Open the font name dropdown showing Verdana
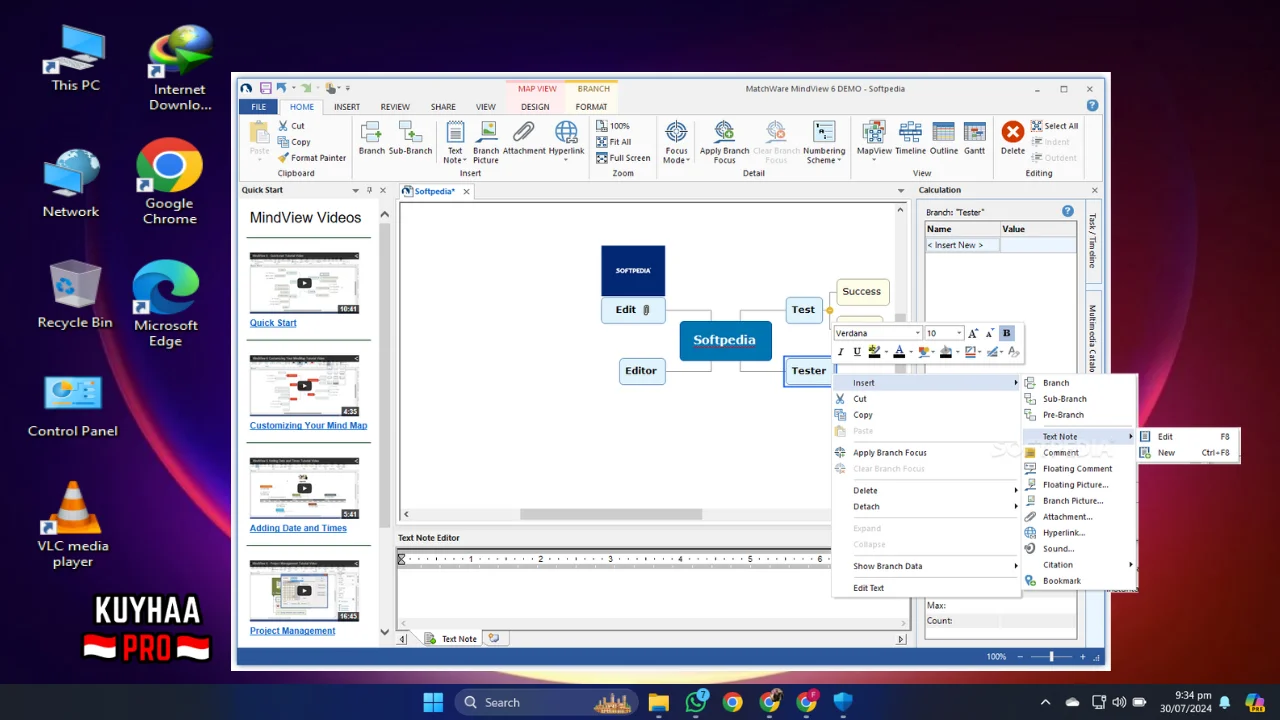 click(x=917, y=333)
